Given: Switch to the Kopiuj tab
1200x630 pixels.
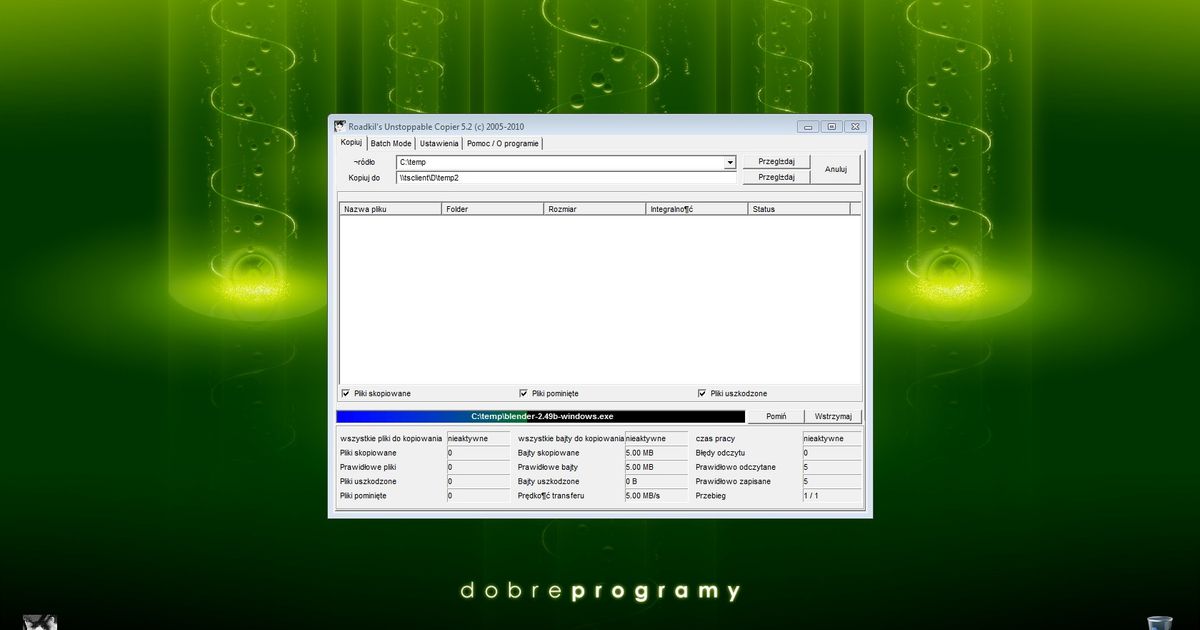Looking at the screenshot, I should pyautogui.click(x=351, y=143).
